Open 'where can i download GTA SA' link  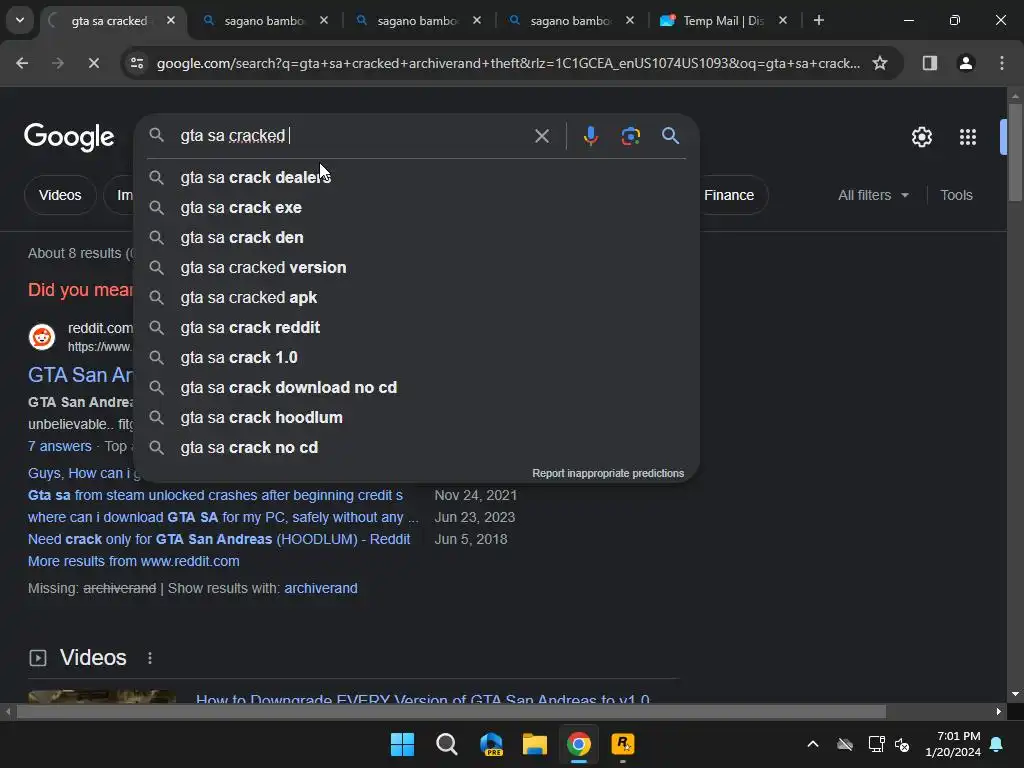[x=223, y=517]
